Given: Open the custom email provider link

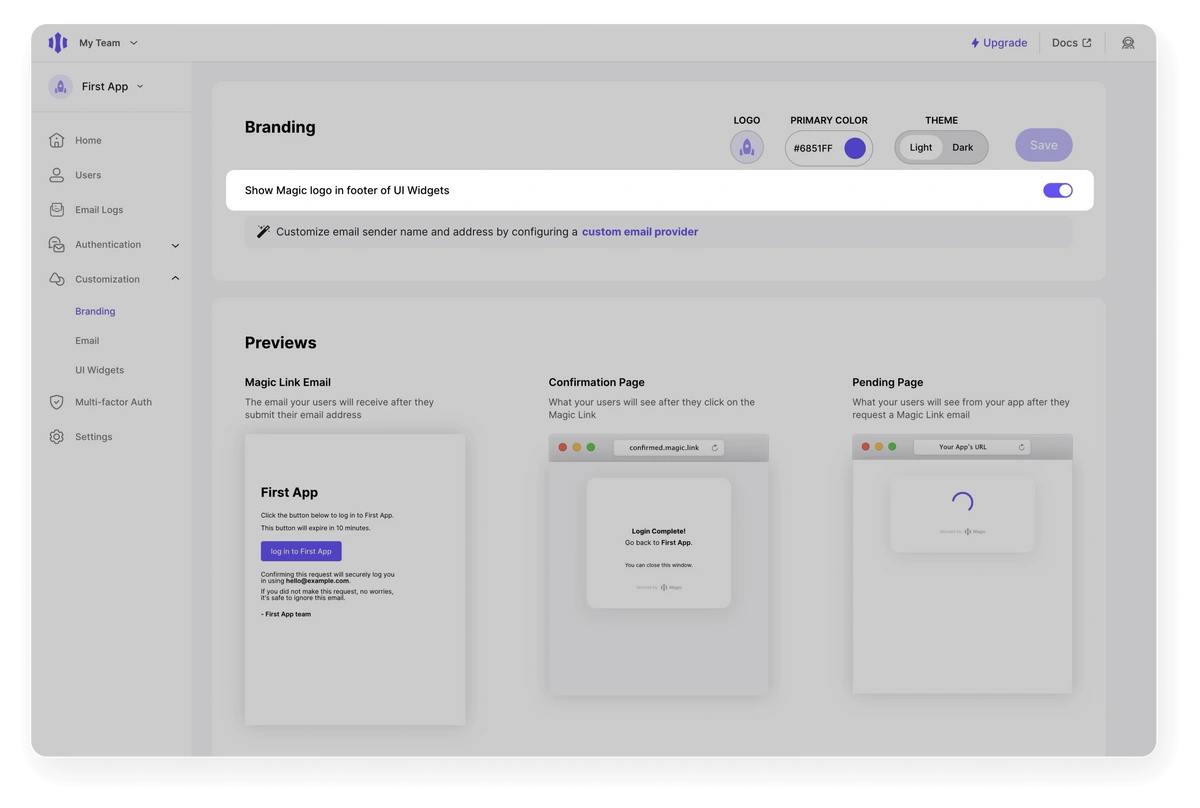Looking at the screenshot, I should pos(640,232).
